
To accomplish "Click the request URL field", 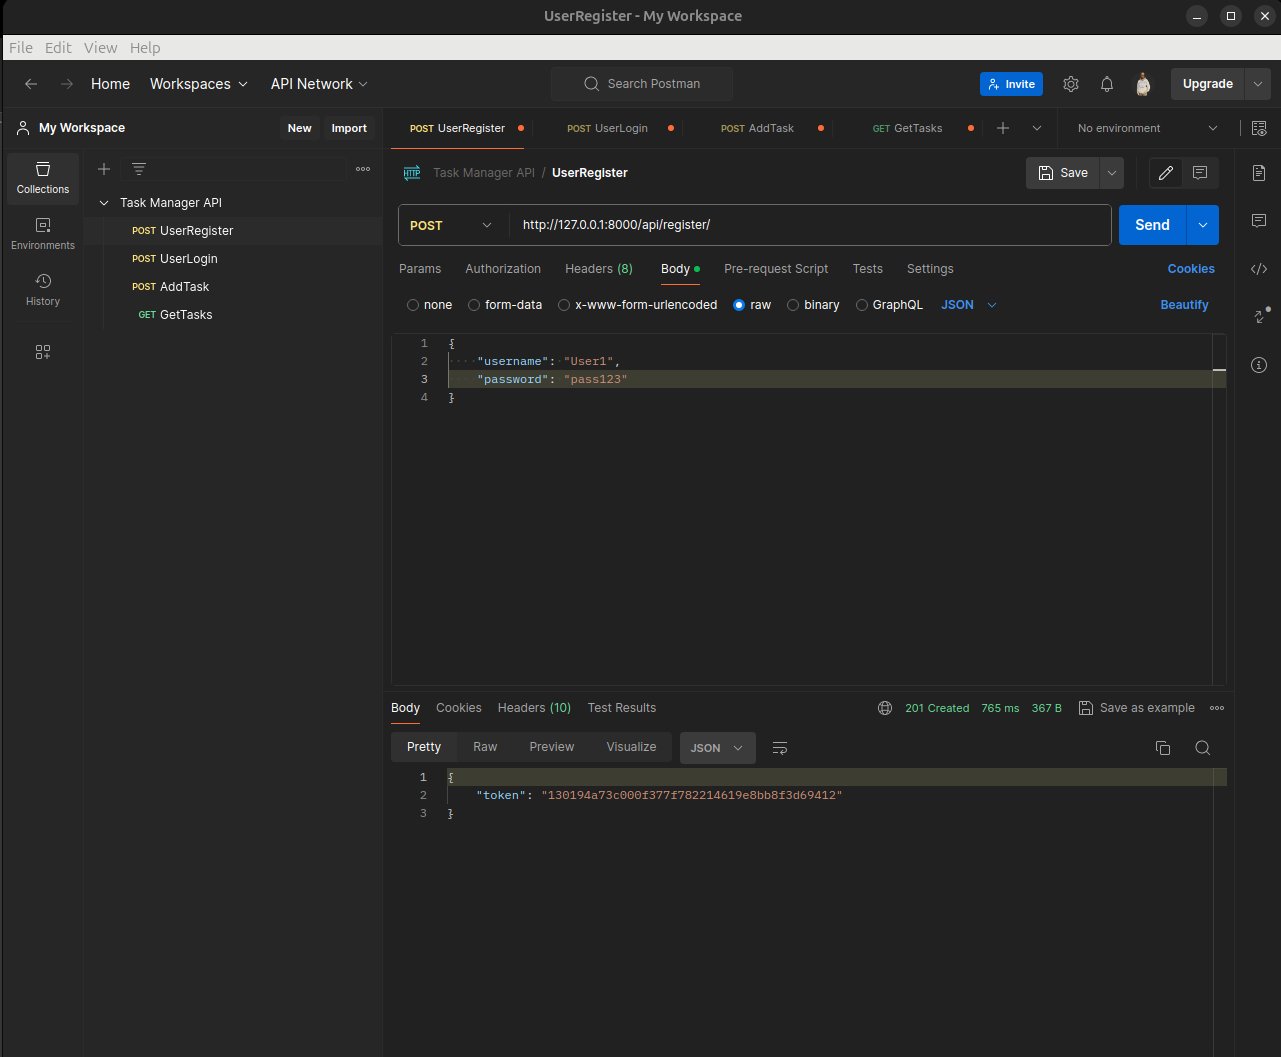I will (x=810, y=225).
